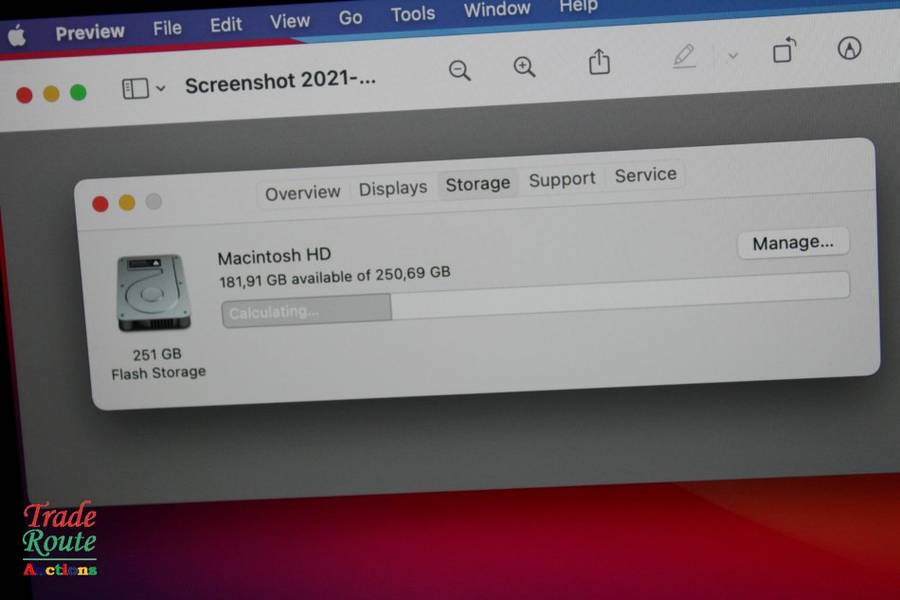Open the Tools menu

coord(412,14)
